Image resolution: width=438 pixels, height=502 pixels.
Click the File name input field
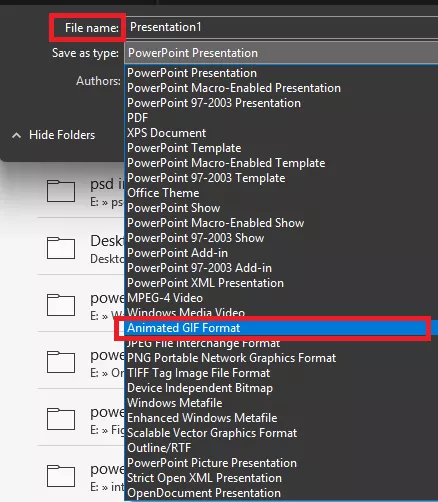282,27
